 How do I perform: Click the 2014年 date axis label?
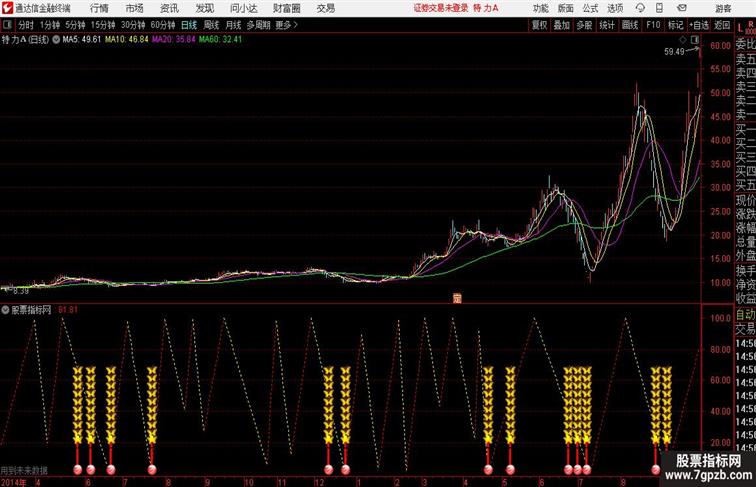(13, 482)
